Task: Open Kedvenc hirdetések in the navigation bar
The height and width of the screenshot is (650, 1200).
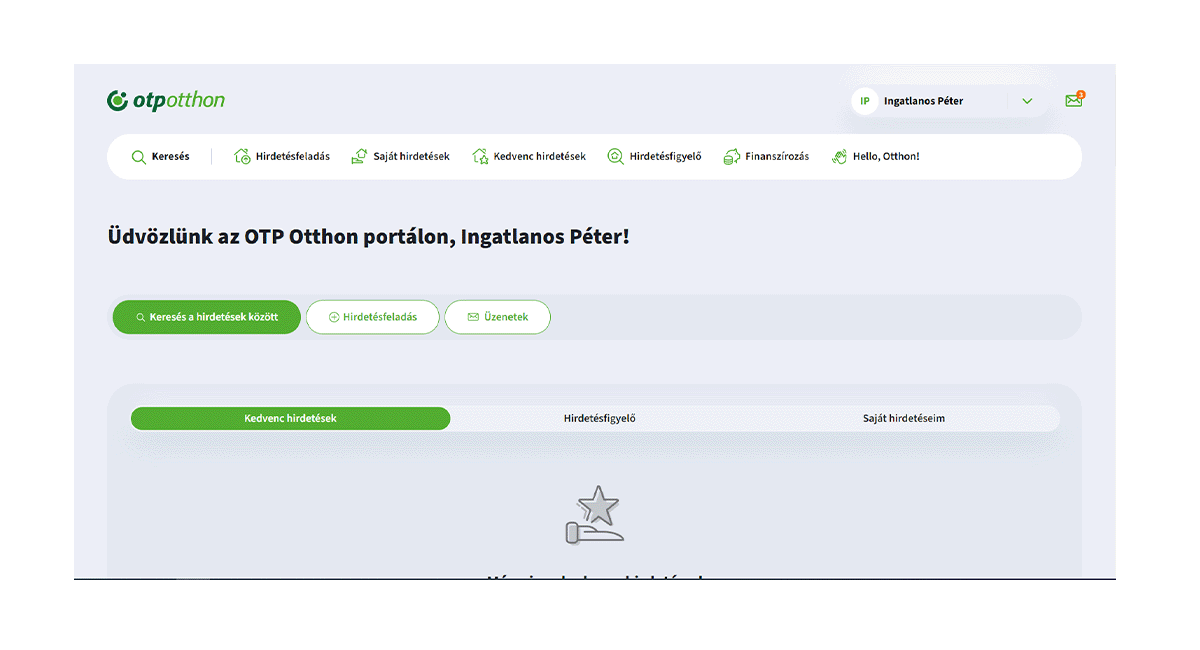Action: pyautogui.click(x=540, y=157)
